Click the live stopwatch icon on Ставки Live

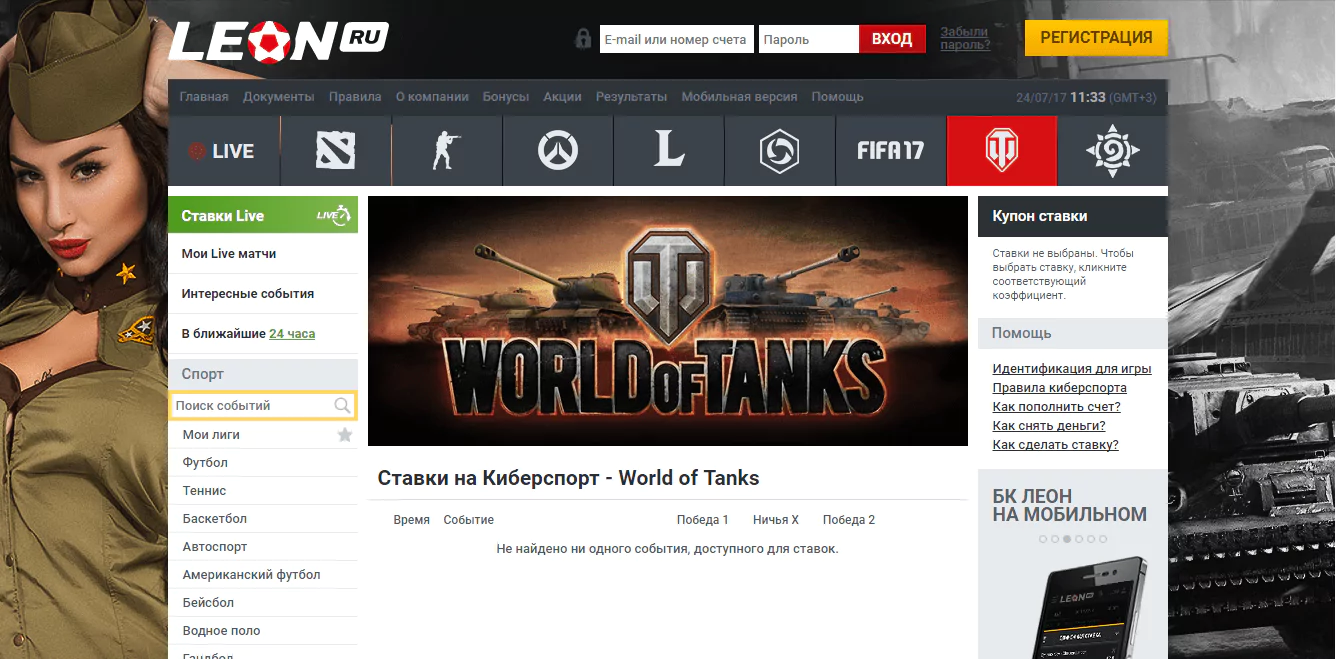333,215
